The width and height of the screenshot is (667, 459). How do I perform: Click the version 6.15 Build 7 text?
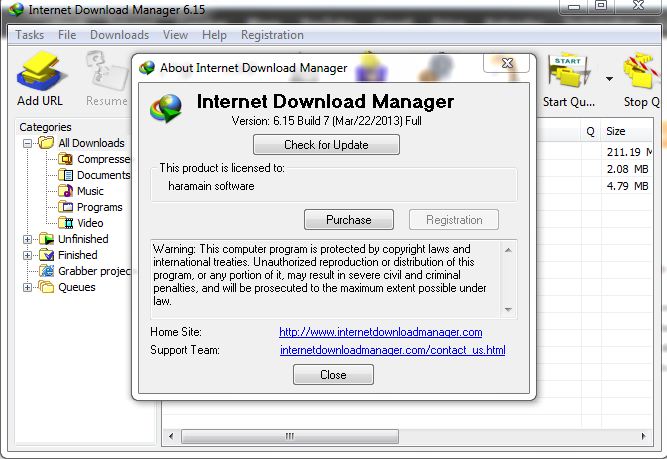click(x=326, y=121)
